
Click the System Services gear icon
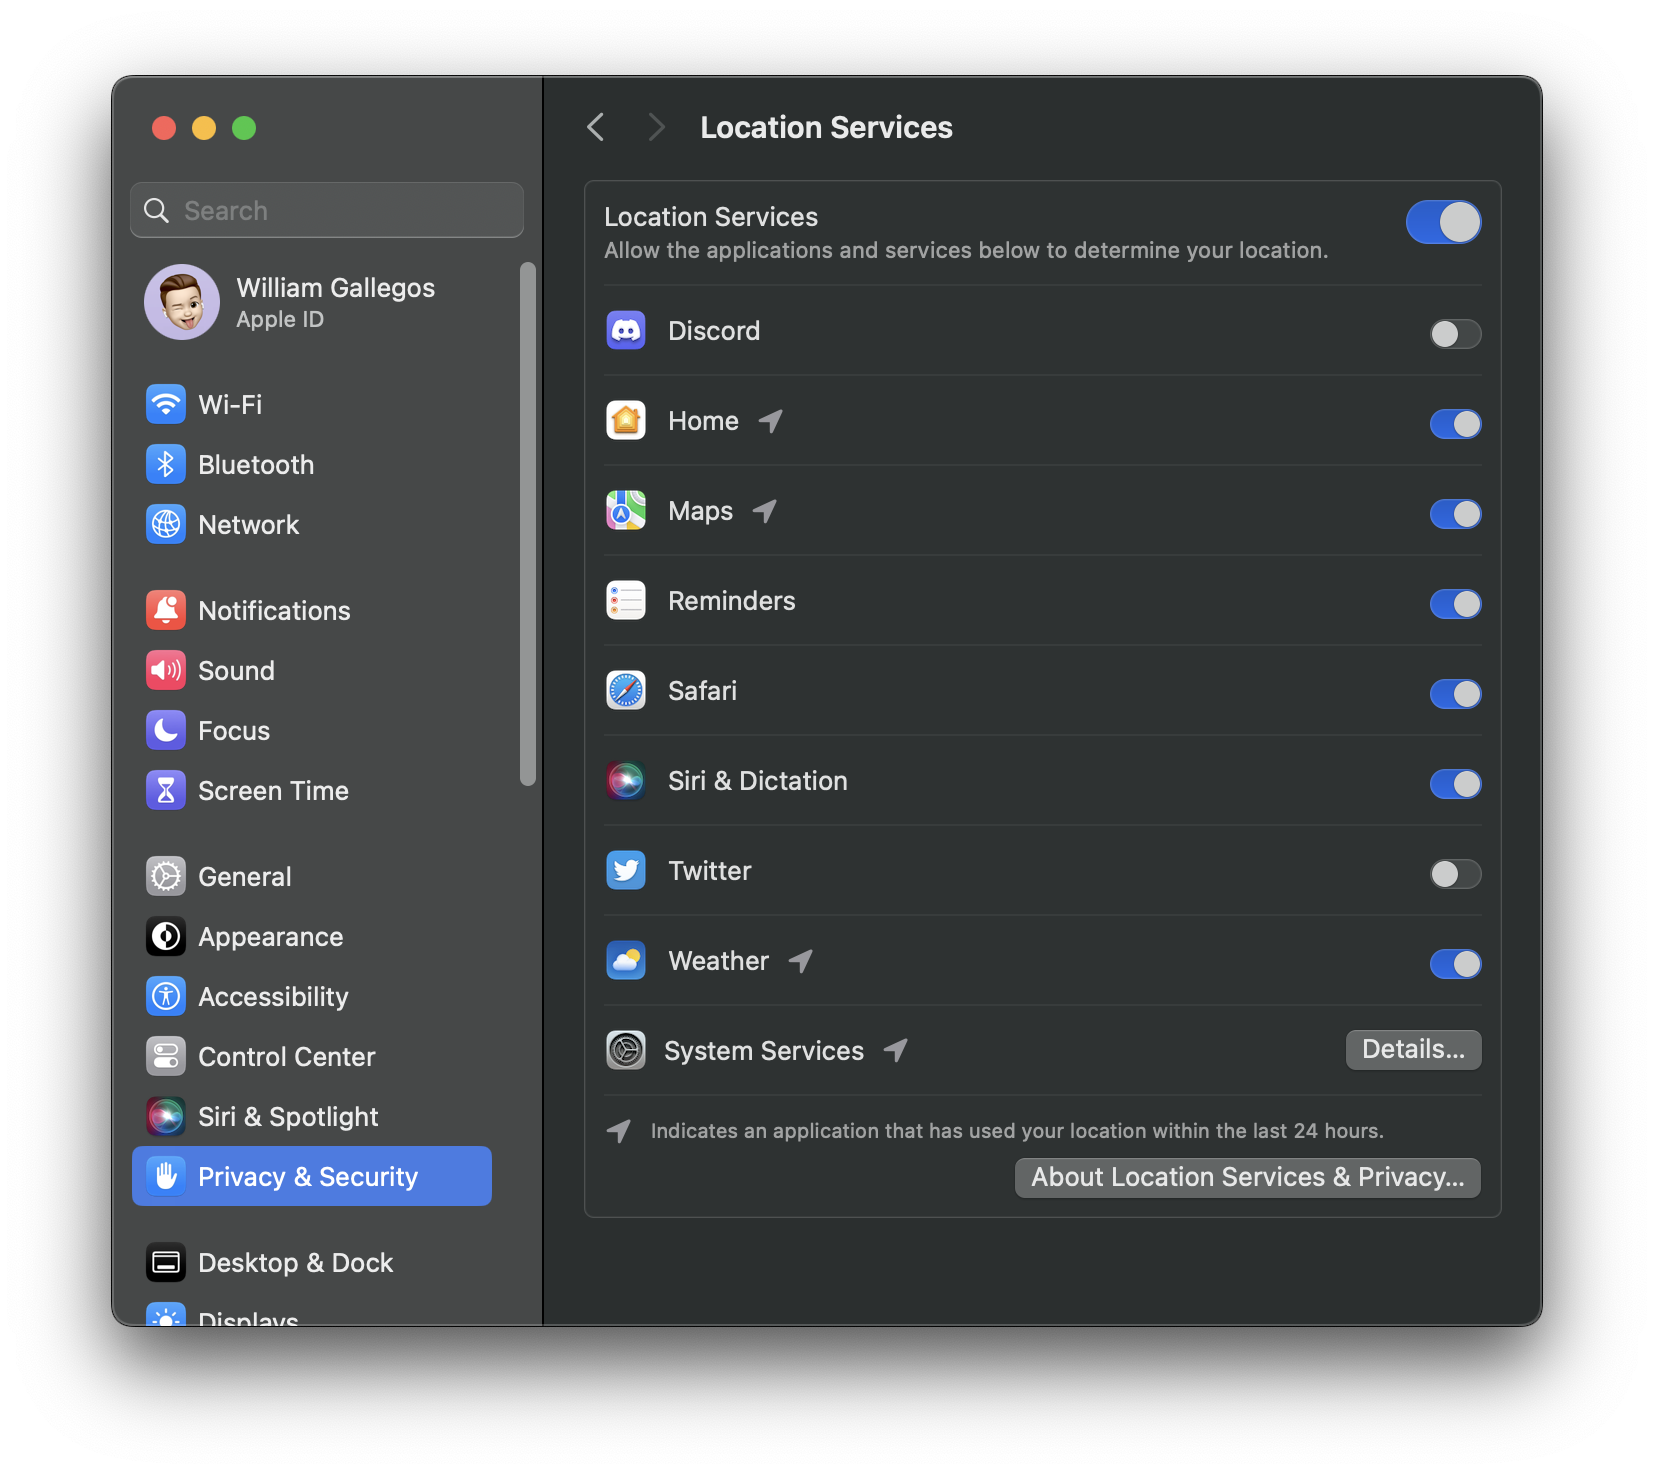click(x=626, y=1051)
